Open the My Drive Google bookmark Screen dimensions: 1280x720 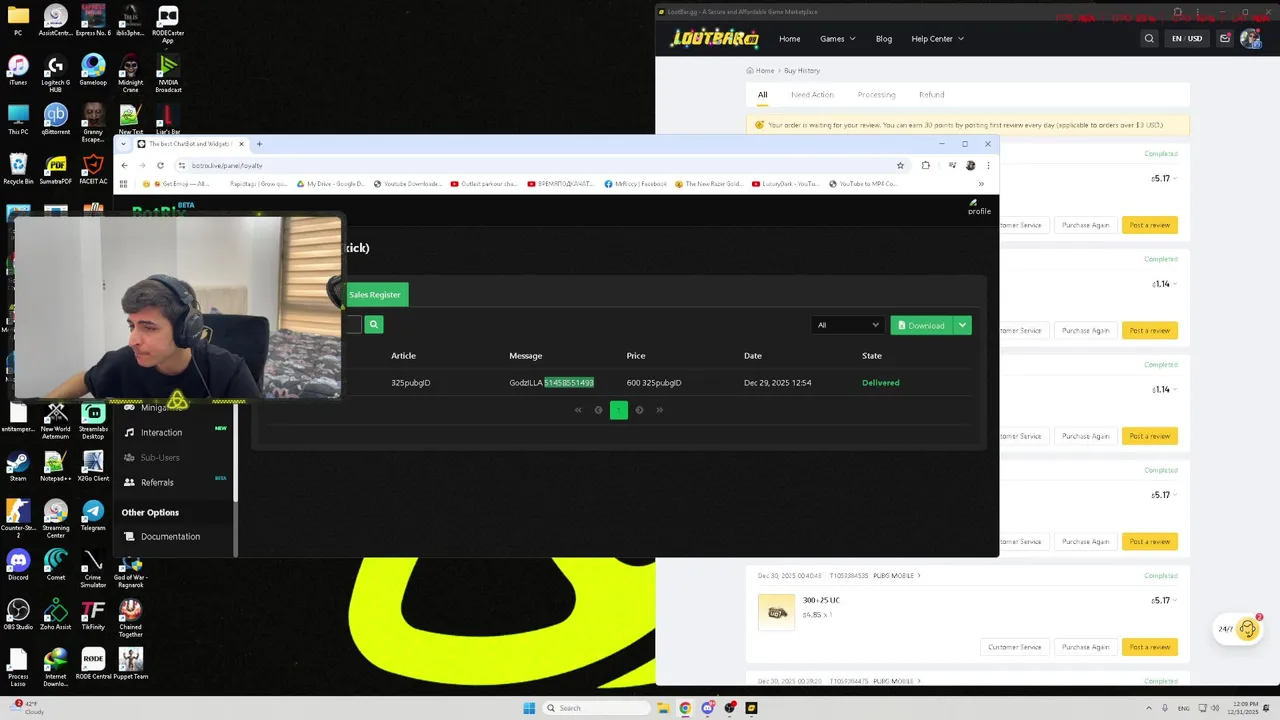(x=330, y=184)
